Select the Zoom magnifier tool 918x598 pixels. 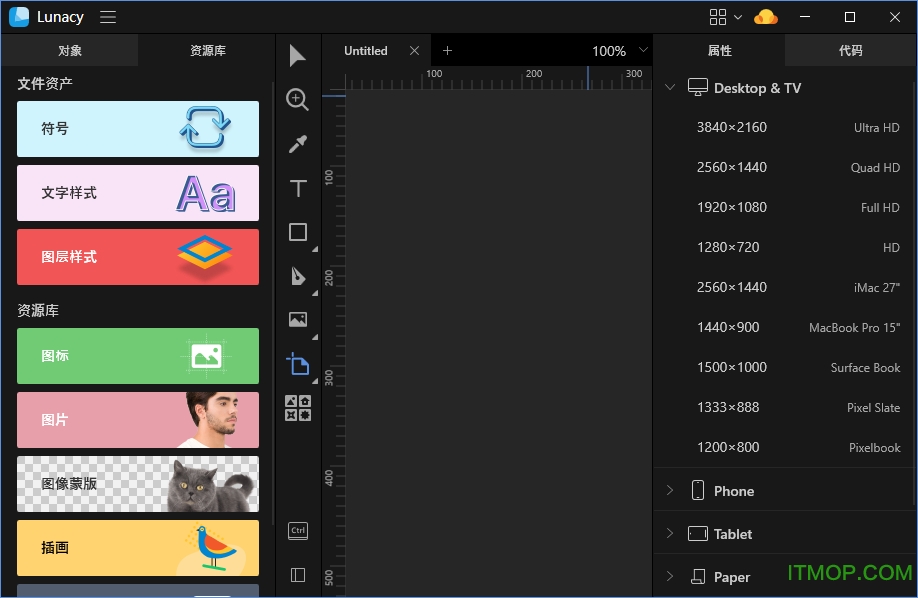coord(297,100)
